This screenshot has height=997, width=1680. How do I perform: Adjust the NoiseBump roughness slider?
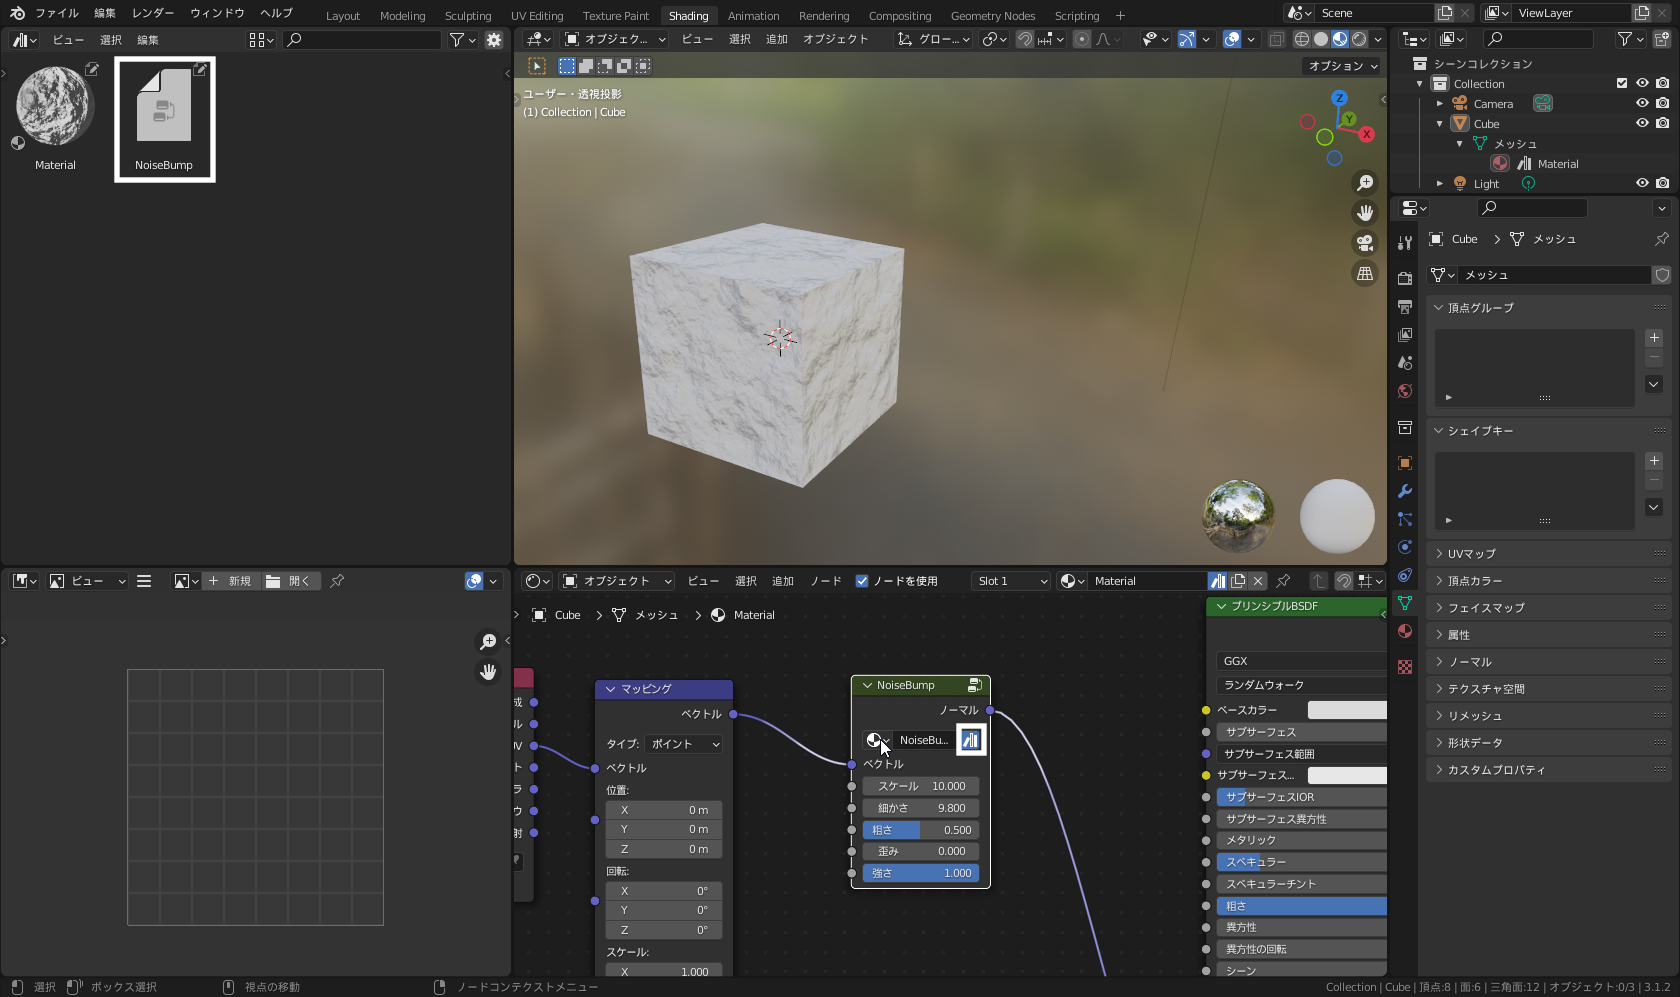[x=921, y=830]
